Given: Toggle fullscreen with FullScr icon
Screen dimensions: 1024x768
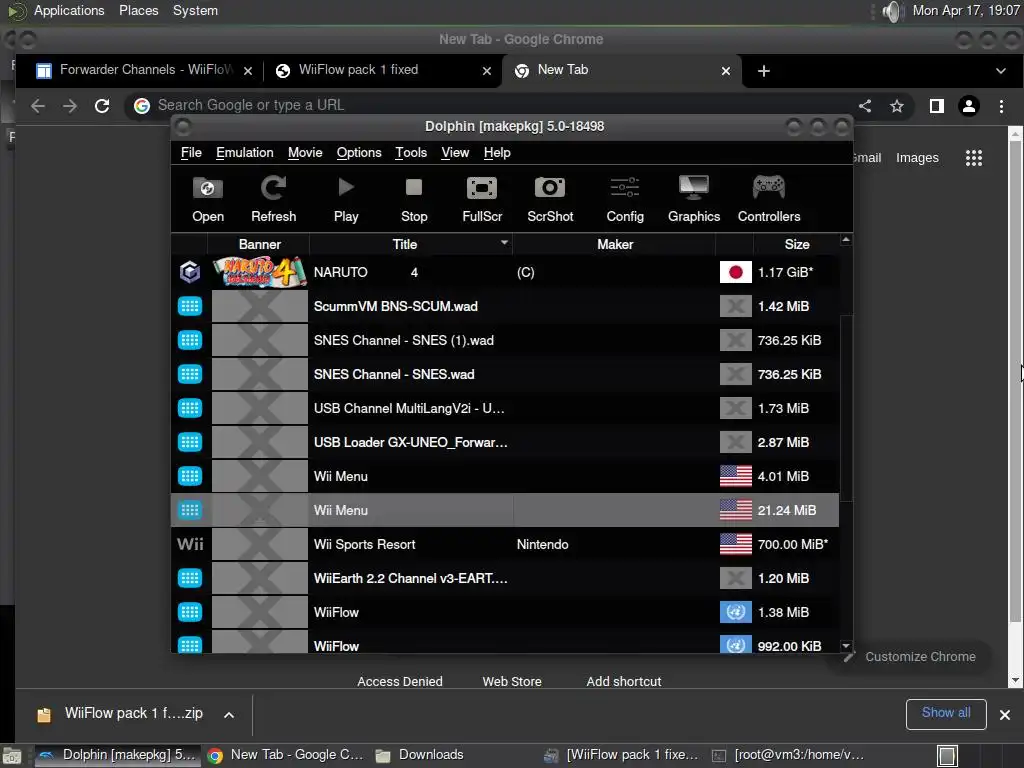Looking at the screenshot, I should (482, 199).
